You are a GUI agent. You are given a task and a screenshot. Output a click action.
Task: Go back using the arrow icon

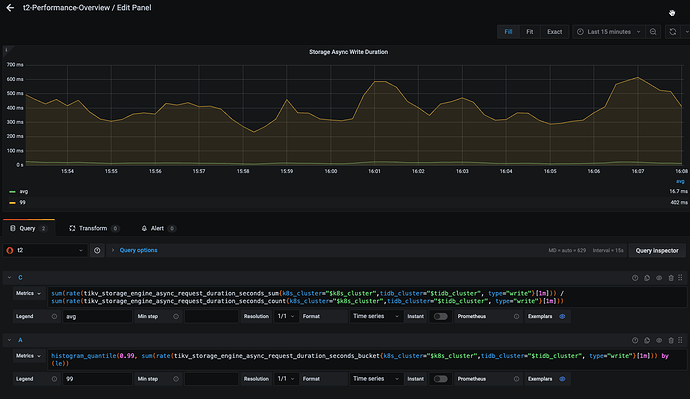[x=10, y=7]
